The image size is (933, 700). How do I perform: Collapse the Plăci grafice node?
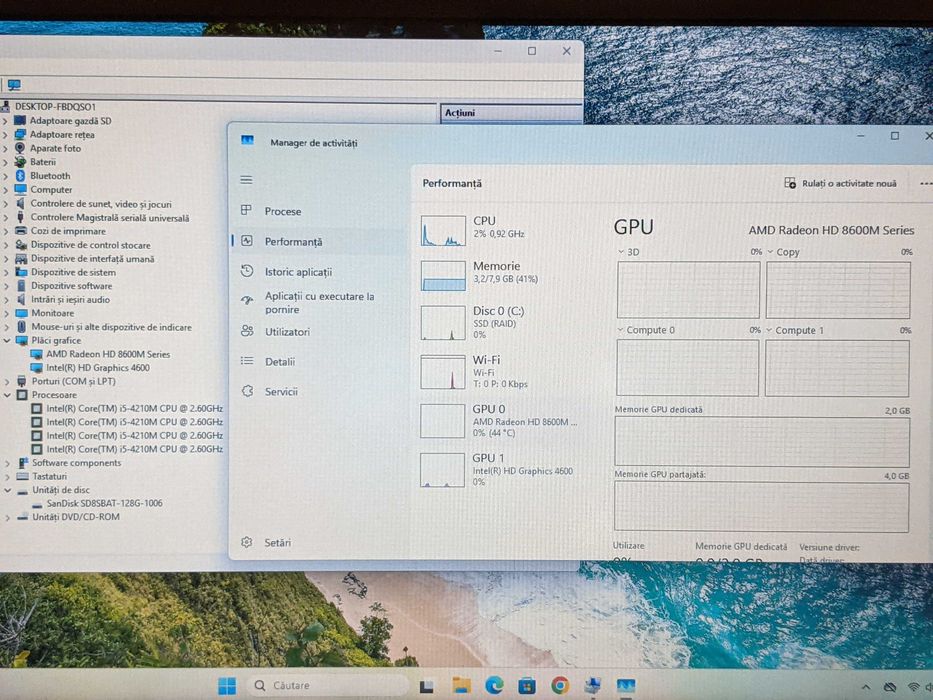(x=7, y=340)
